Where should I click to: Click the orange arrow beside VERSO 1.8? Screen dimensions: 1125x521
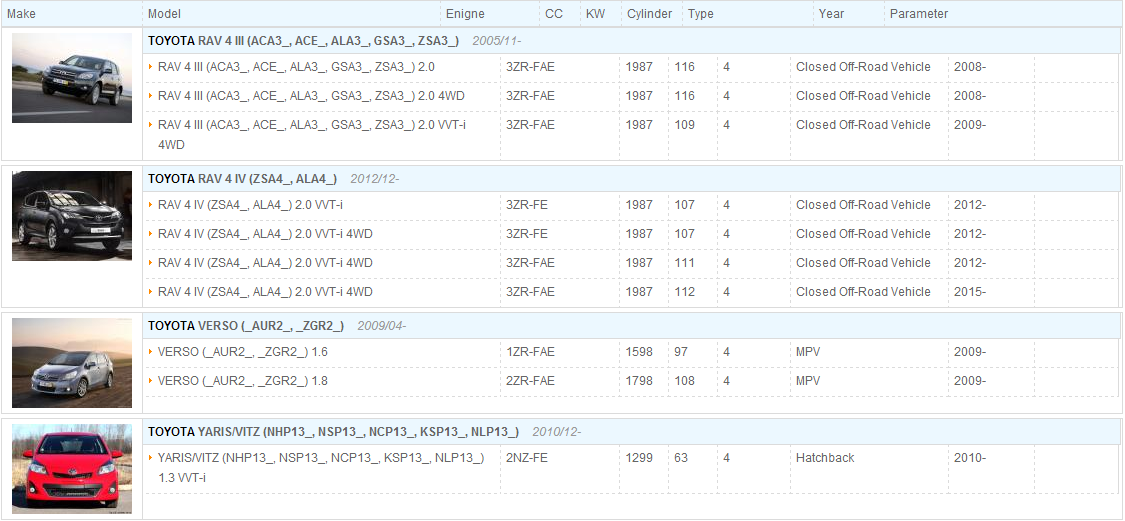[151, 380]
